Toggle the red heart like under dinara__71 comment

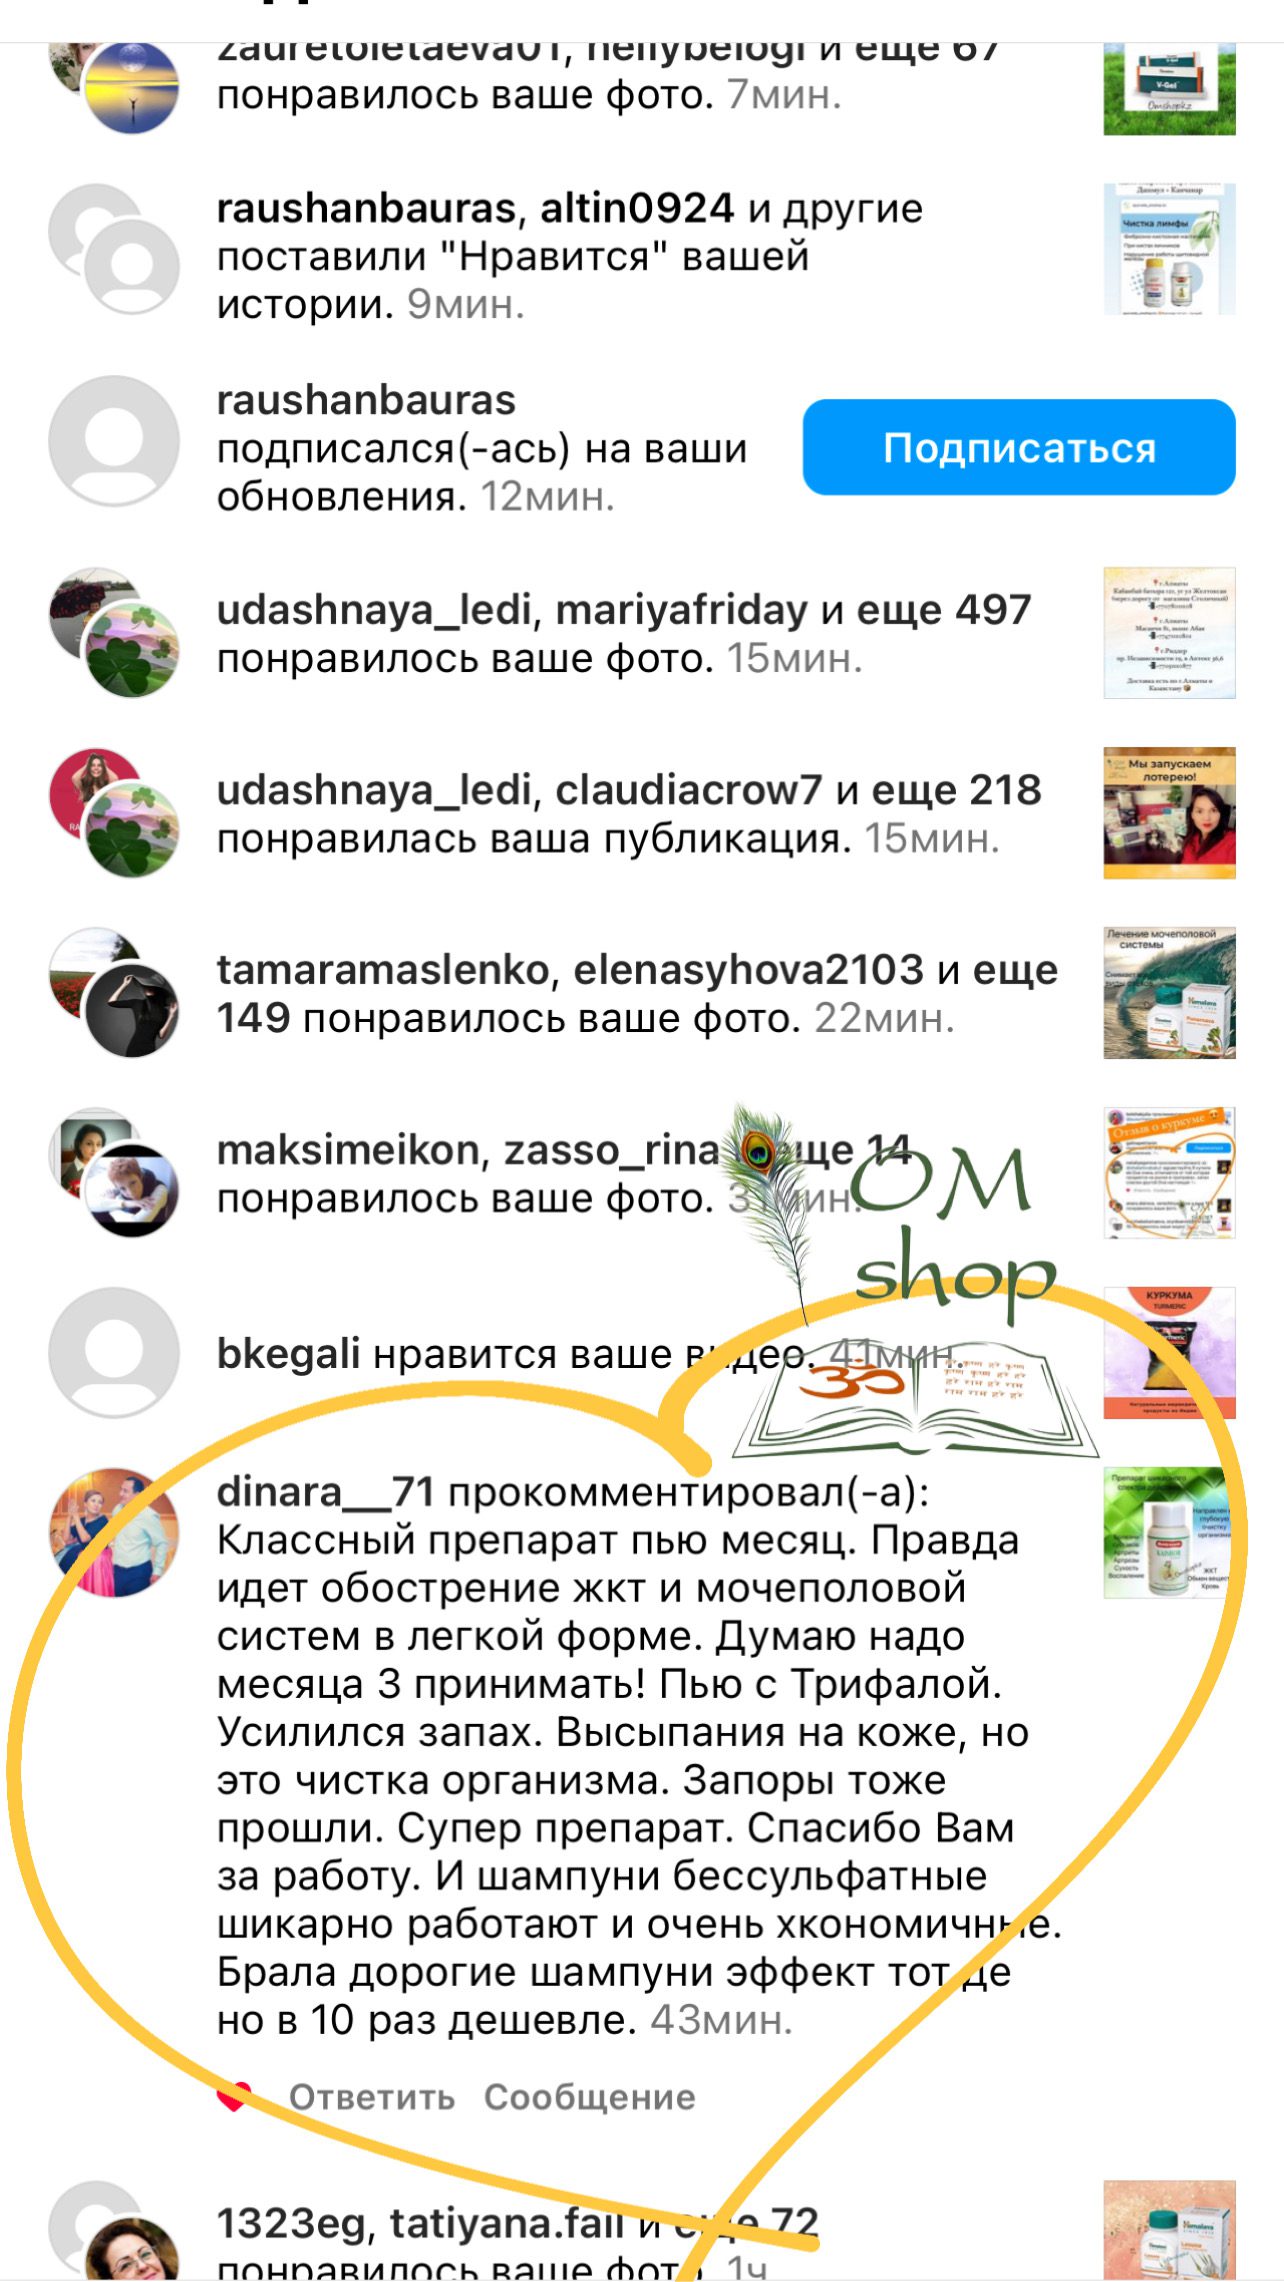coord(234,2097)
